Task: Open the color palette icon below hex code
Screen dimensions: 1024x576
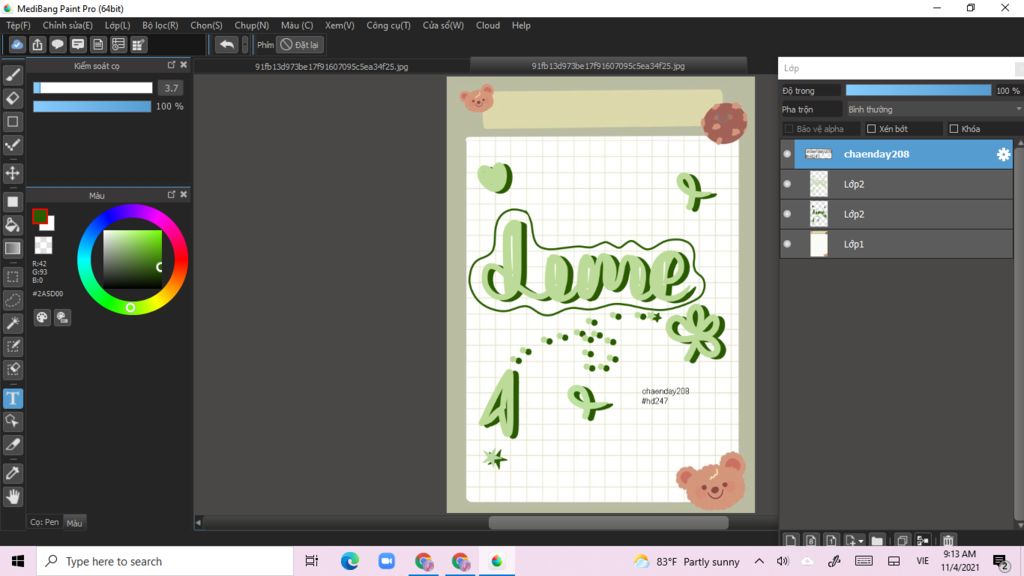Action: tap(42, 317)
